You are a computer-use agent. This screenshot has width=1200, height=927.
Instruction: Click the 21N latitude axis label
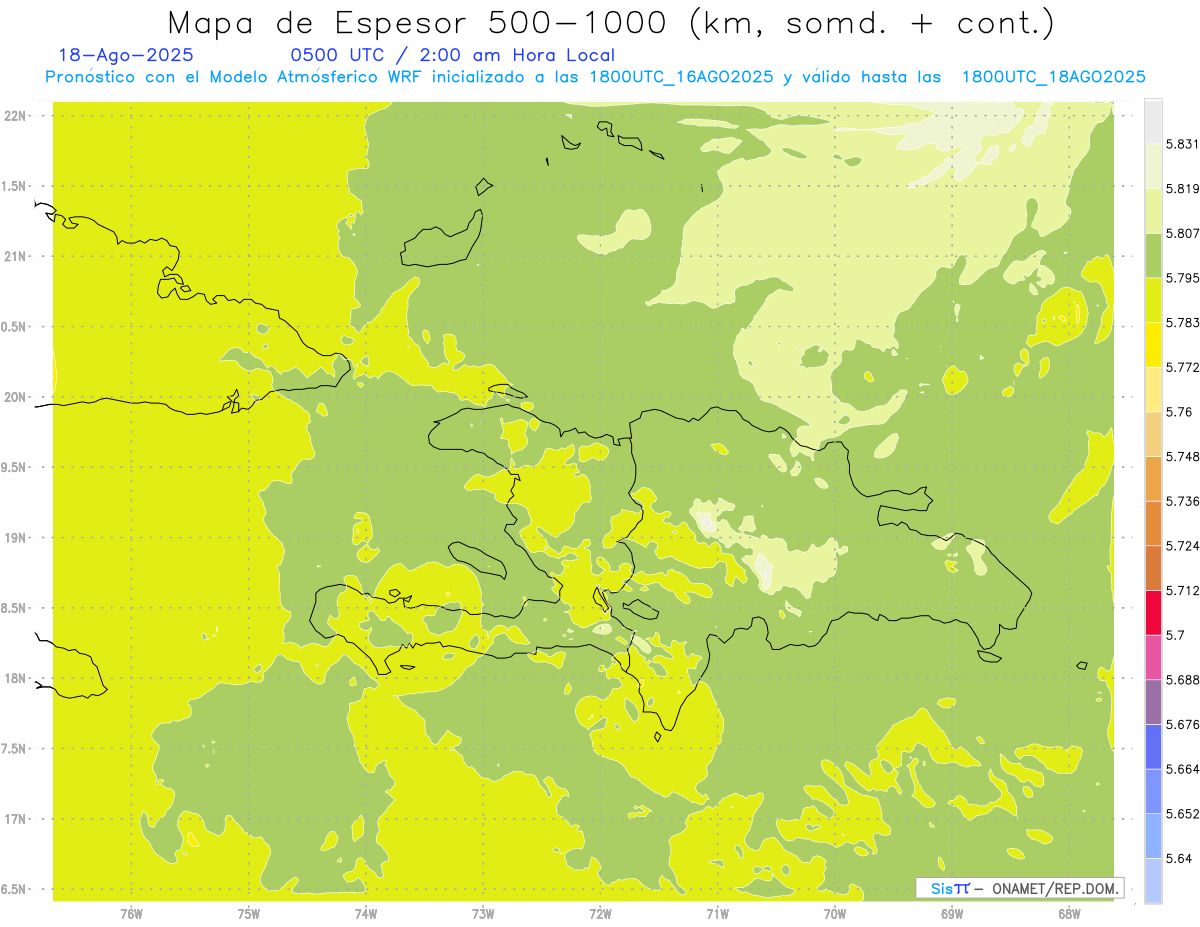14,257
